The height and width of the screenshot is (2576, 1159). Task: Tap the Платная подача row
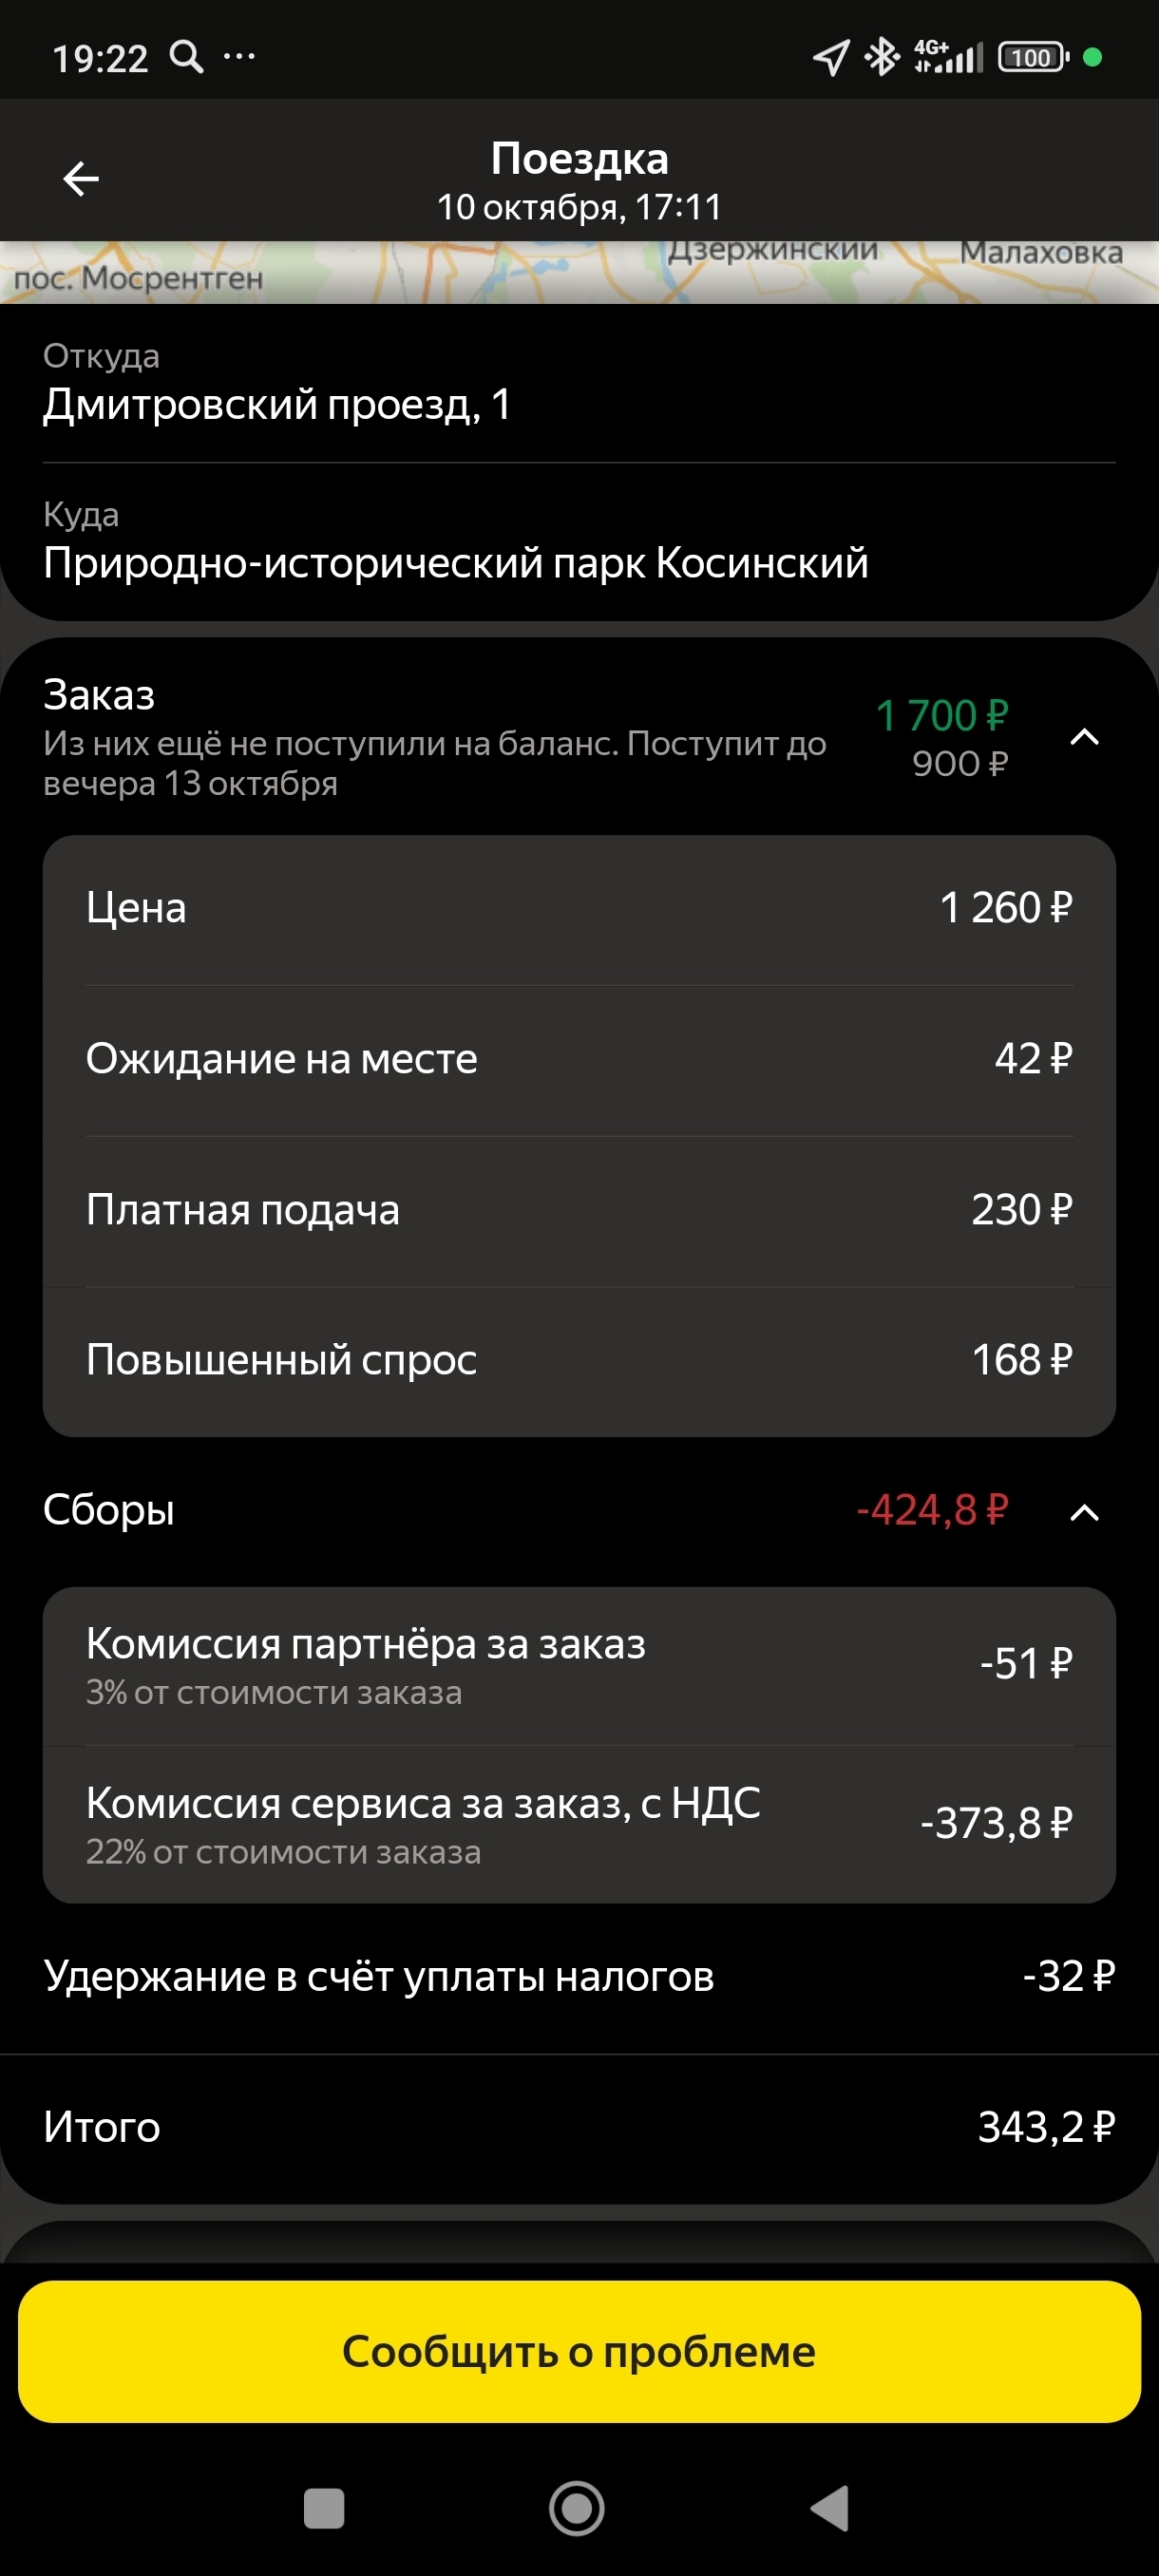[x=579, y=1210]
